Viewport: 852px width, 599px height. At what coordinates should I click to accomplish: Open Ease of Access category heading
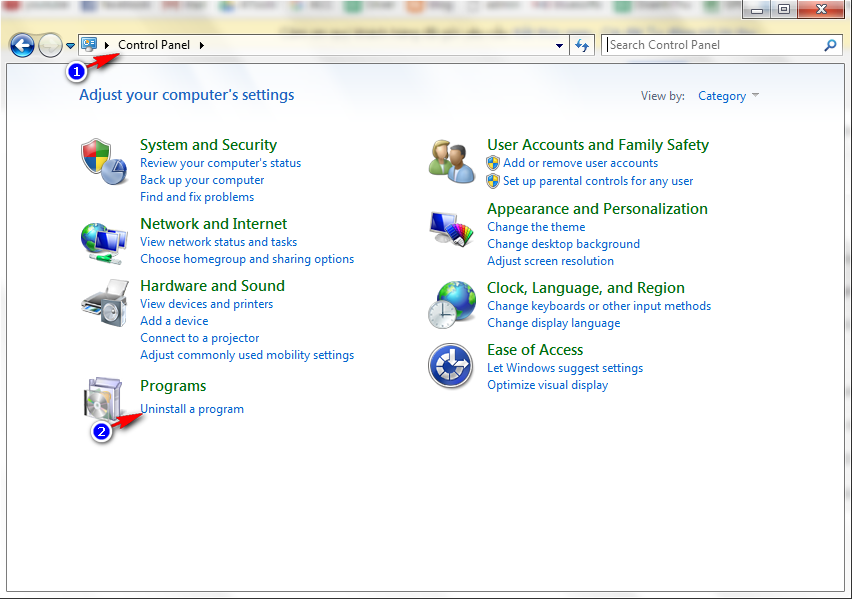[535, 350]
